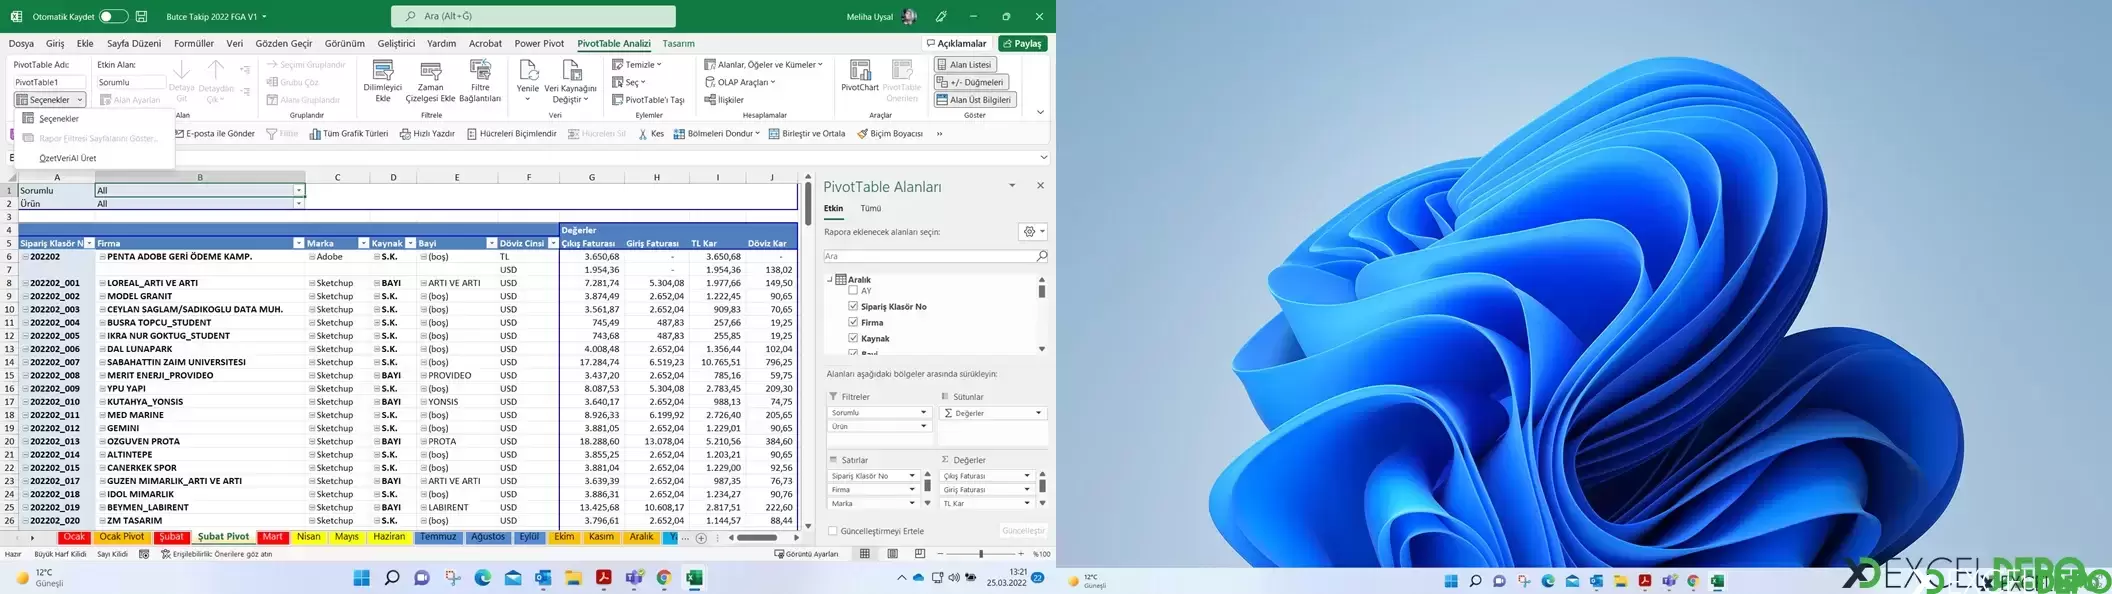Click the save icon in title bar
The width and height of the screenshot is (2112, 594).
click(142, 17)
